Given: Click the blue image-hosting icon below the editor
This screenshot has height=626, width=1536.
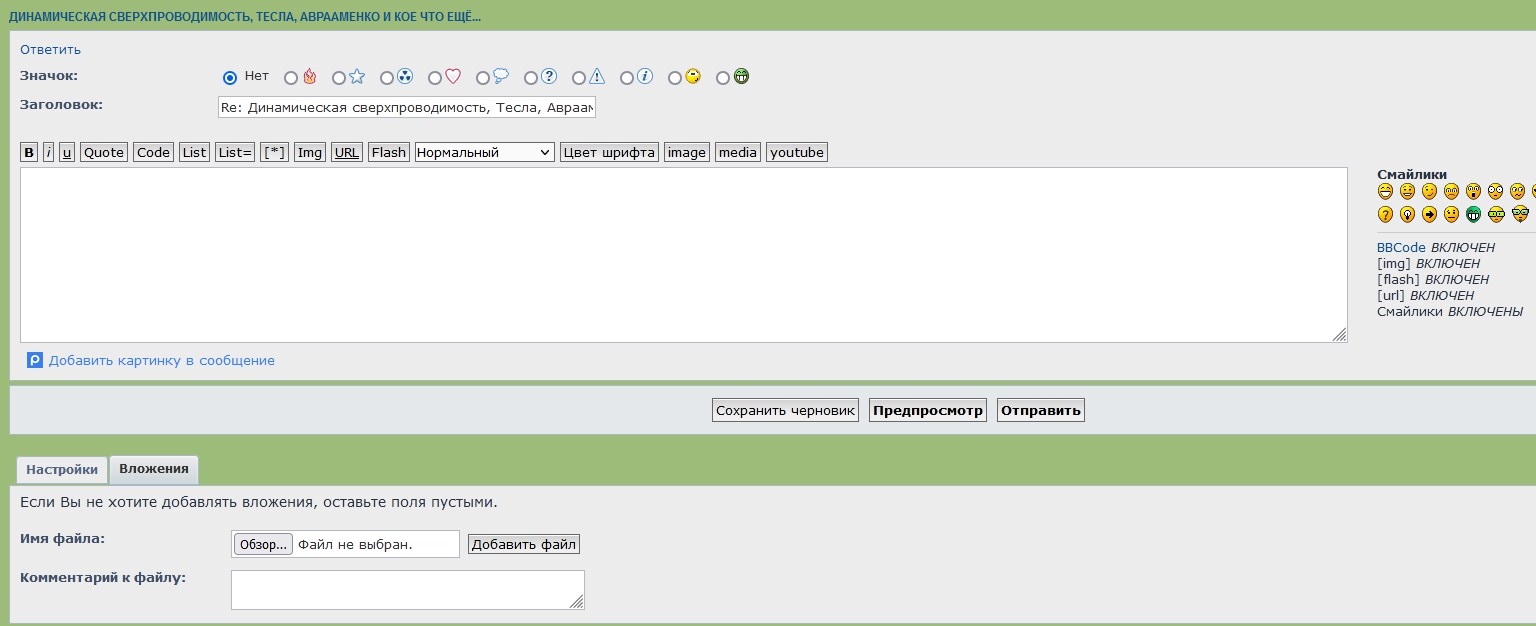Looking at the screenshot, I should point(35,360).
